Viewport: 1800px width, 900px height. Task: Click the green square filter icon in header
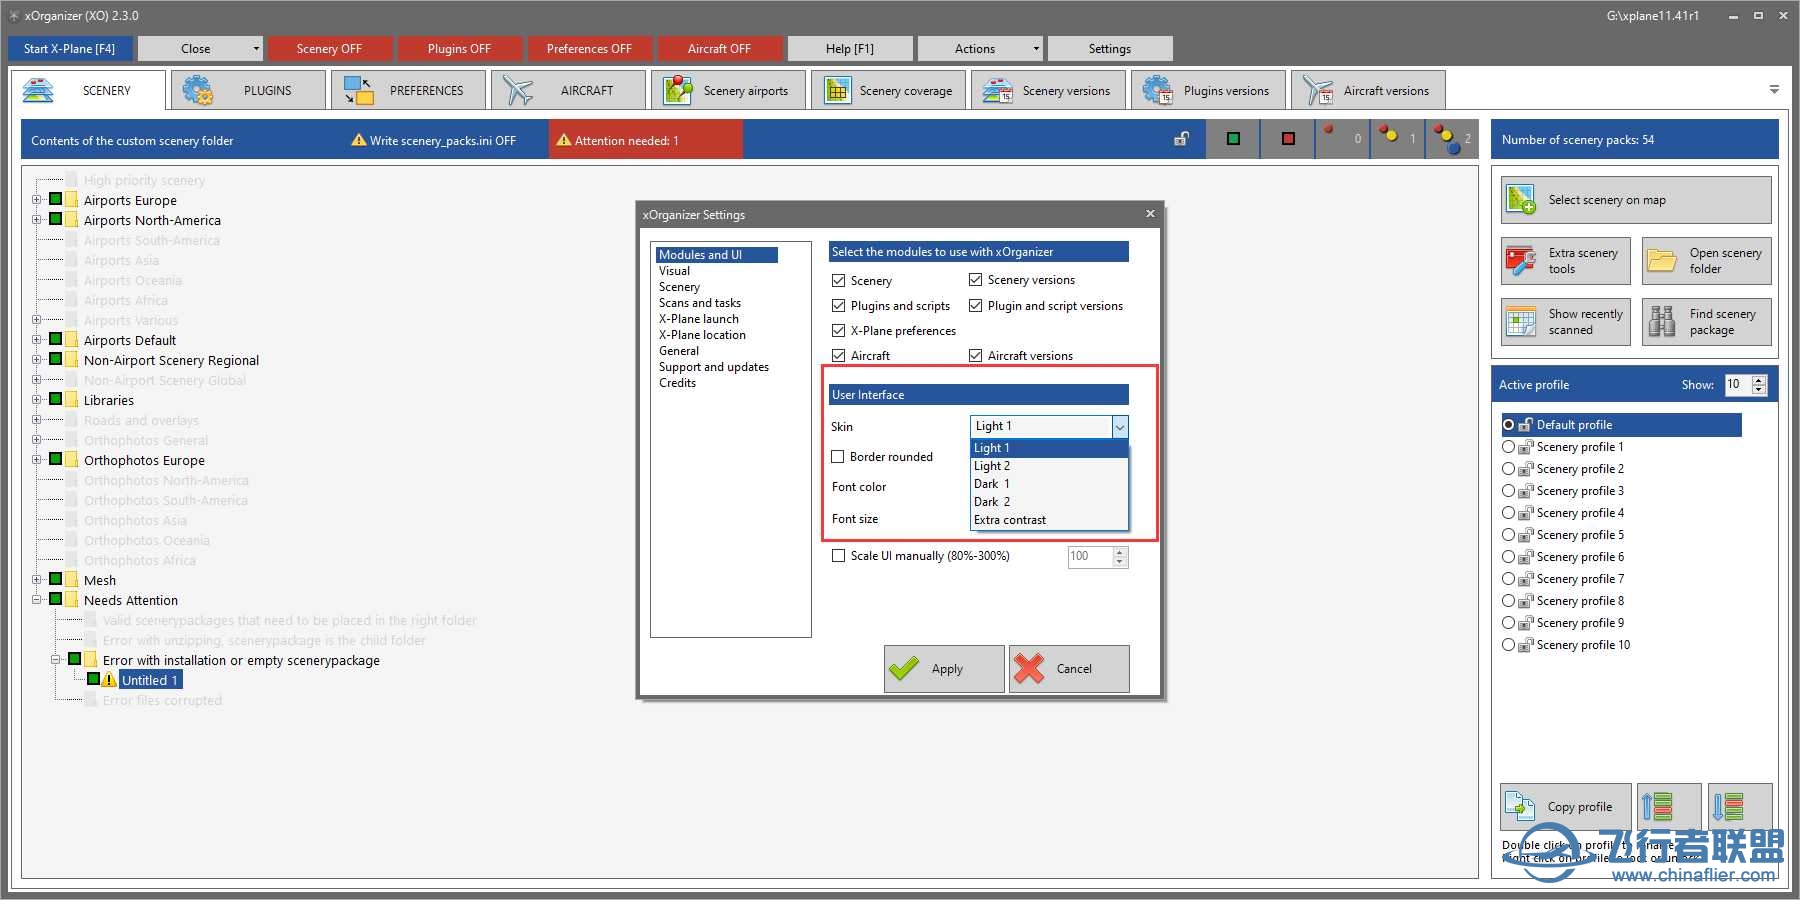point(1233,139)
